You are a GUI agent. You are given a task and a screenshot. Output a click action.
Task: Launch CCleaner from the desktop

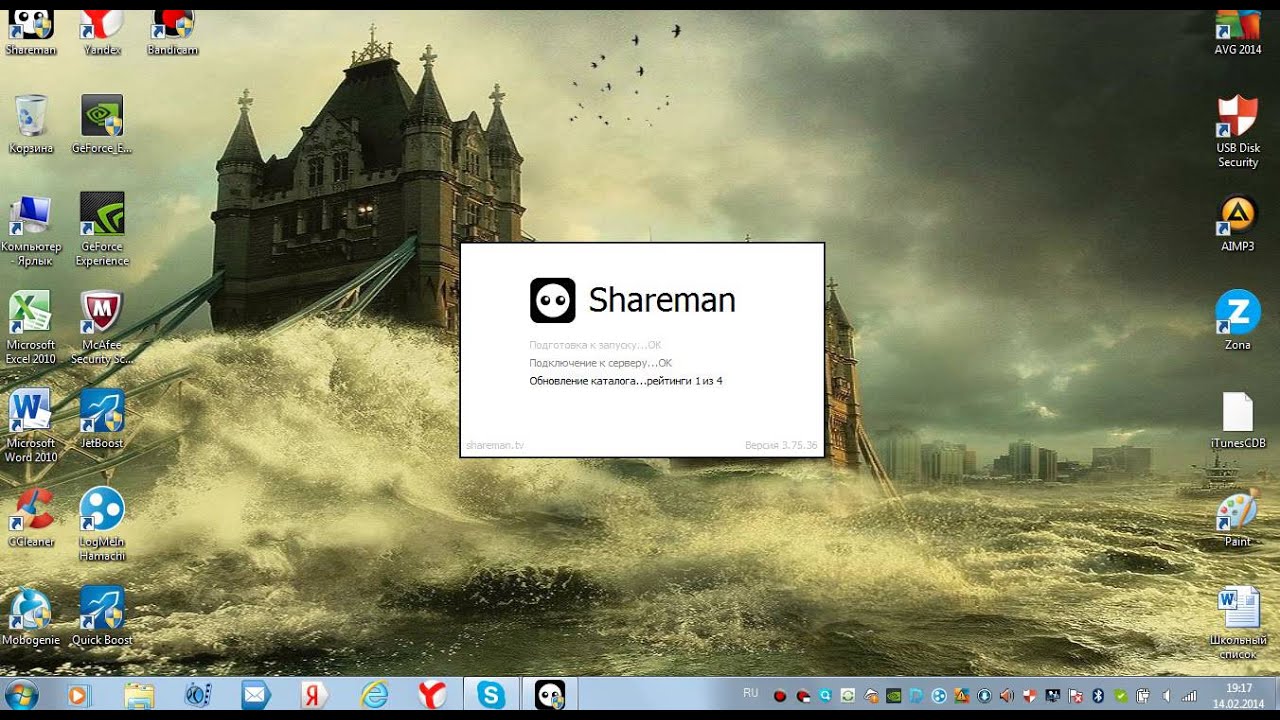pos(31,518)
